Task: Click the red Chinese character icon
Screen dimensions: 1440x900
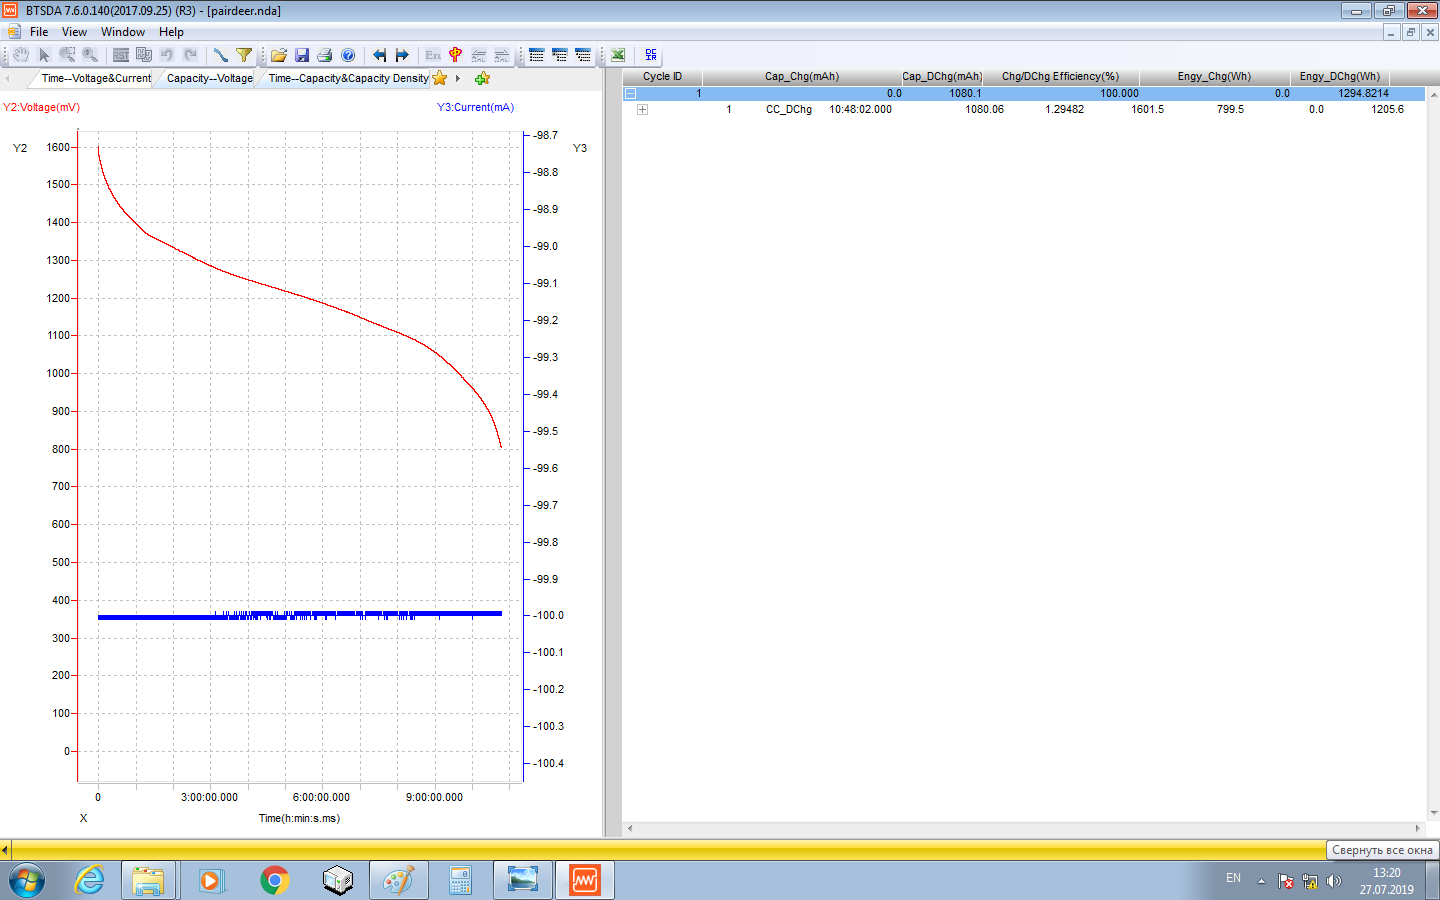Action: tap(456, 55)
